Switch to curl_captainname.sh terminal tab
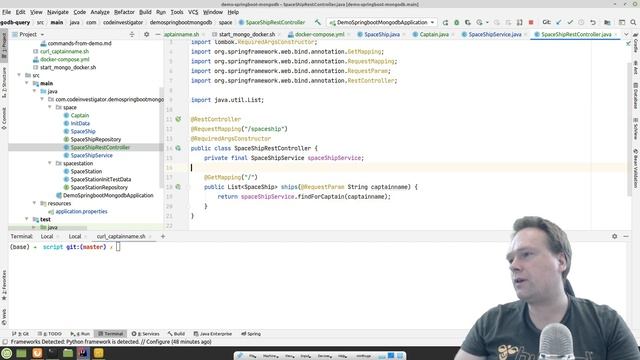This screenshot has height=360, width=640. pyautogui.click(x=121, y=236)
